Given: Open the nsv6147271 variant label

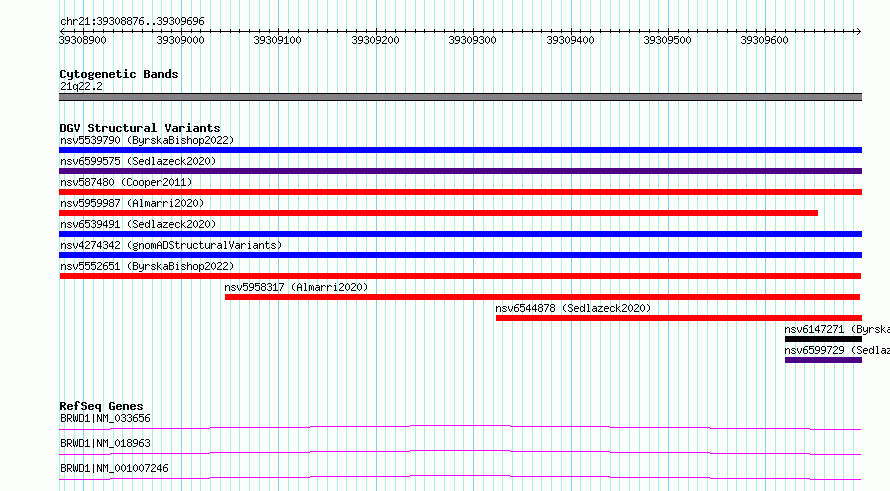Looking at the screenshot, I should click(x=837, y=329).
